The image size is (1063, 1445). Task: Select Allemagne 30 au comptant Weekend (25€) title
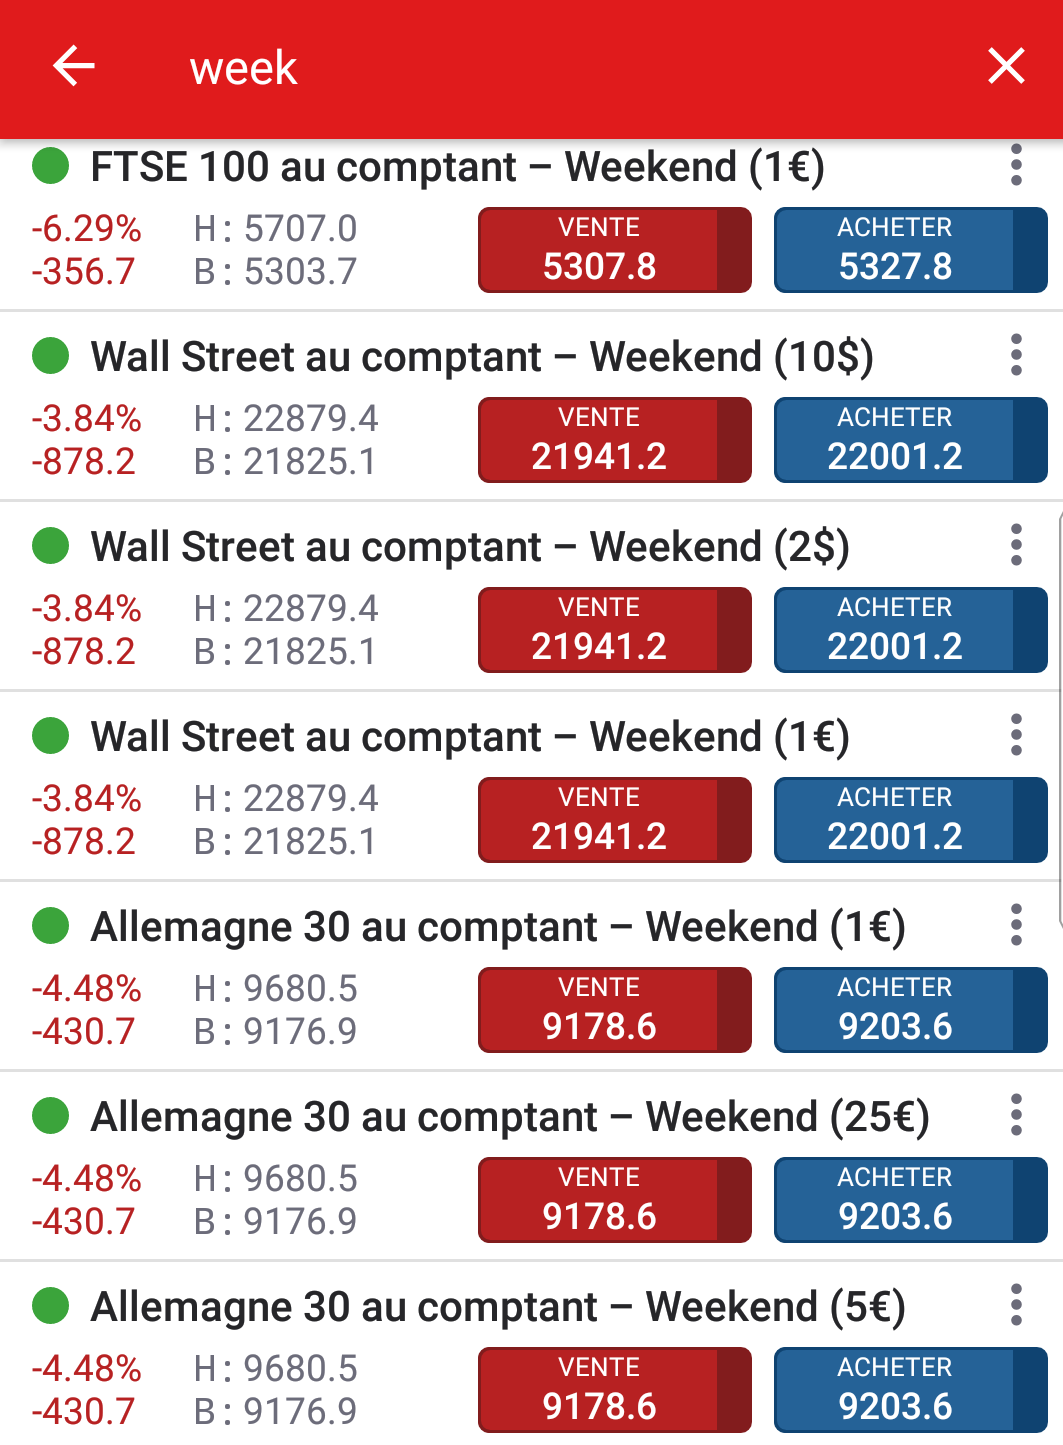click(x=509, y=1117)
